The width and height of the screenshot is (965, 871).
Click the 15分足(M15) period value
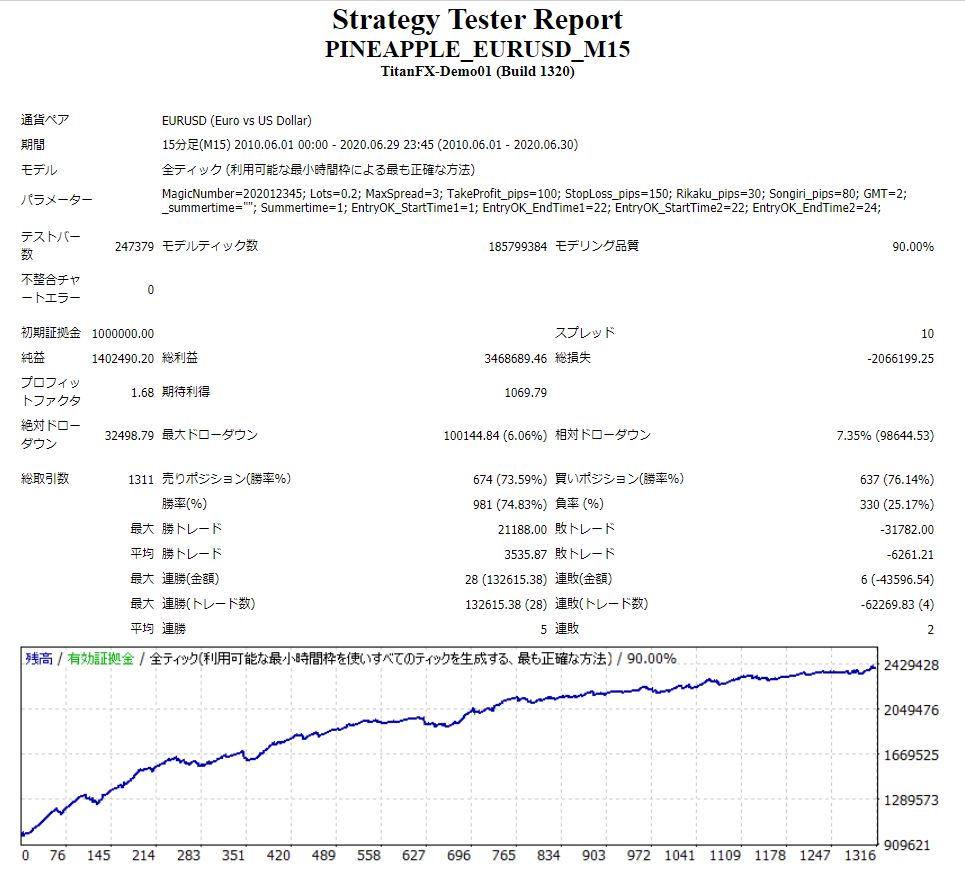click(x=370, y=145)
